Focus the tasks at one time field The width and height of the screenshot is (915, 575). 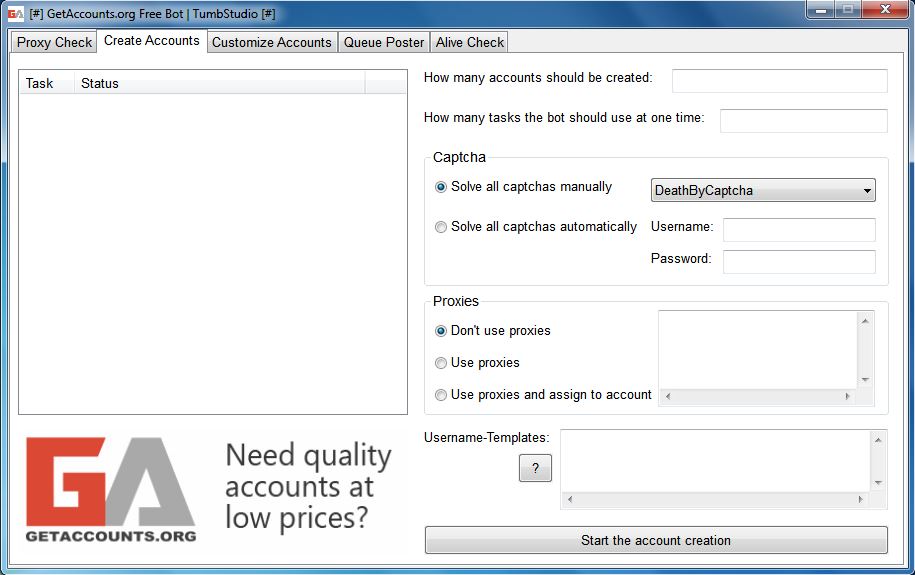coord(804,120)
